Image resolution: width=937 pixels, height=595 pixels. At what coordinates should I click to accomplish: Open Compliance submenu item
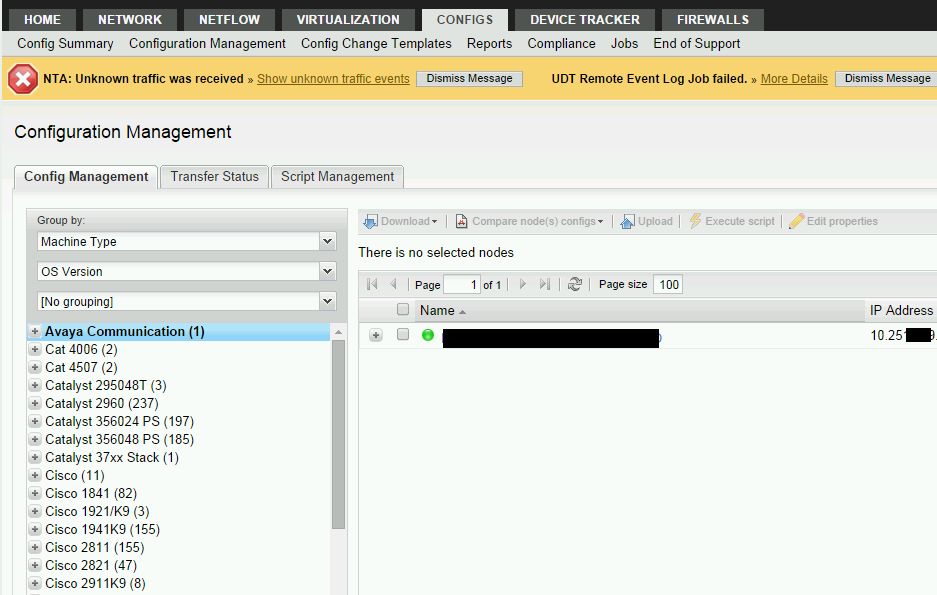click(561, 44)
